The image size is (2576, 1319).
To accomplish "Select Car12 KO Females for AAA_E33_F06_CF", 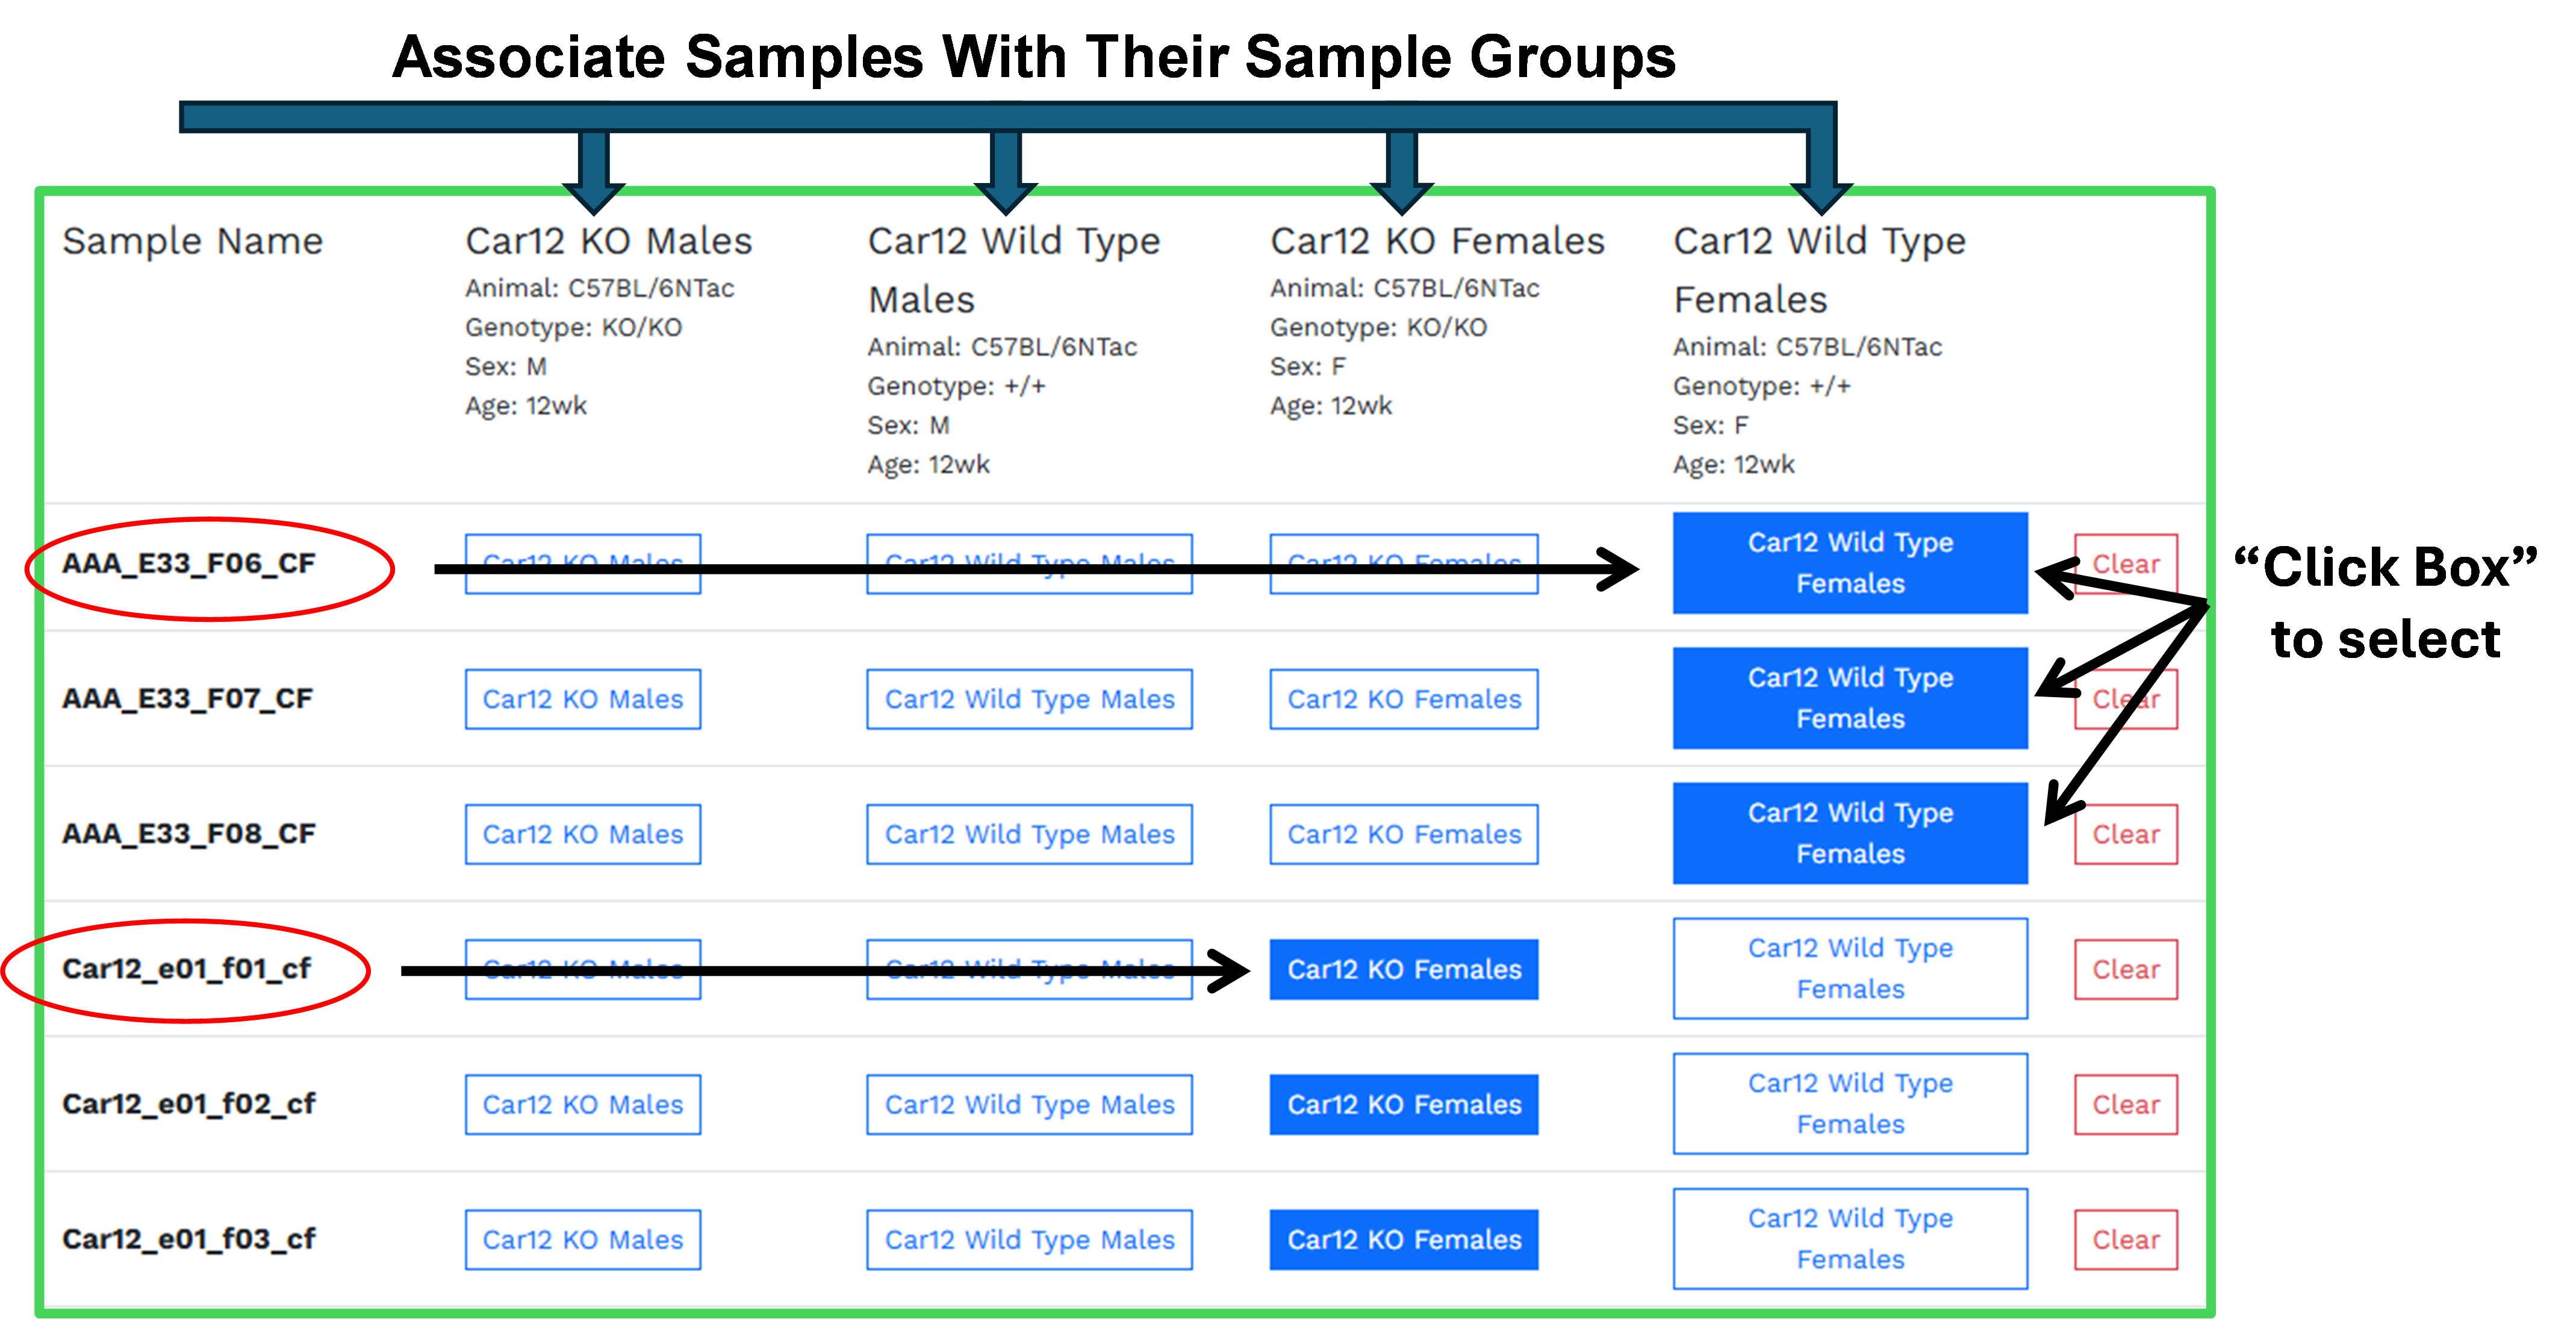I will [1404, 564].
